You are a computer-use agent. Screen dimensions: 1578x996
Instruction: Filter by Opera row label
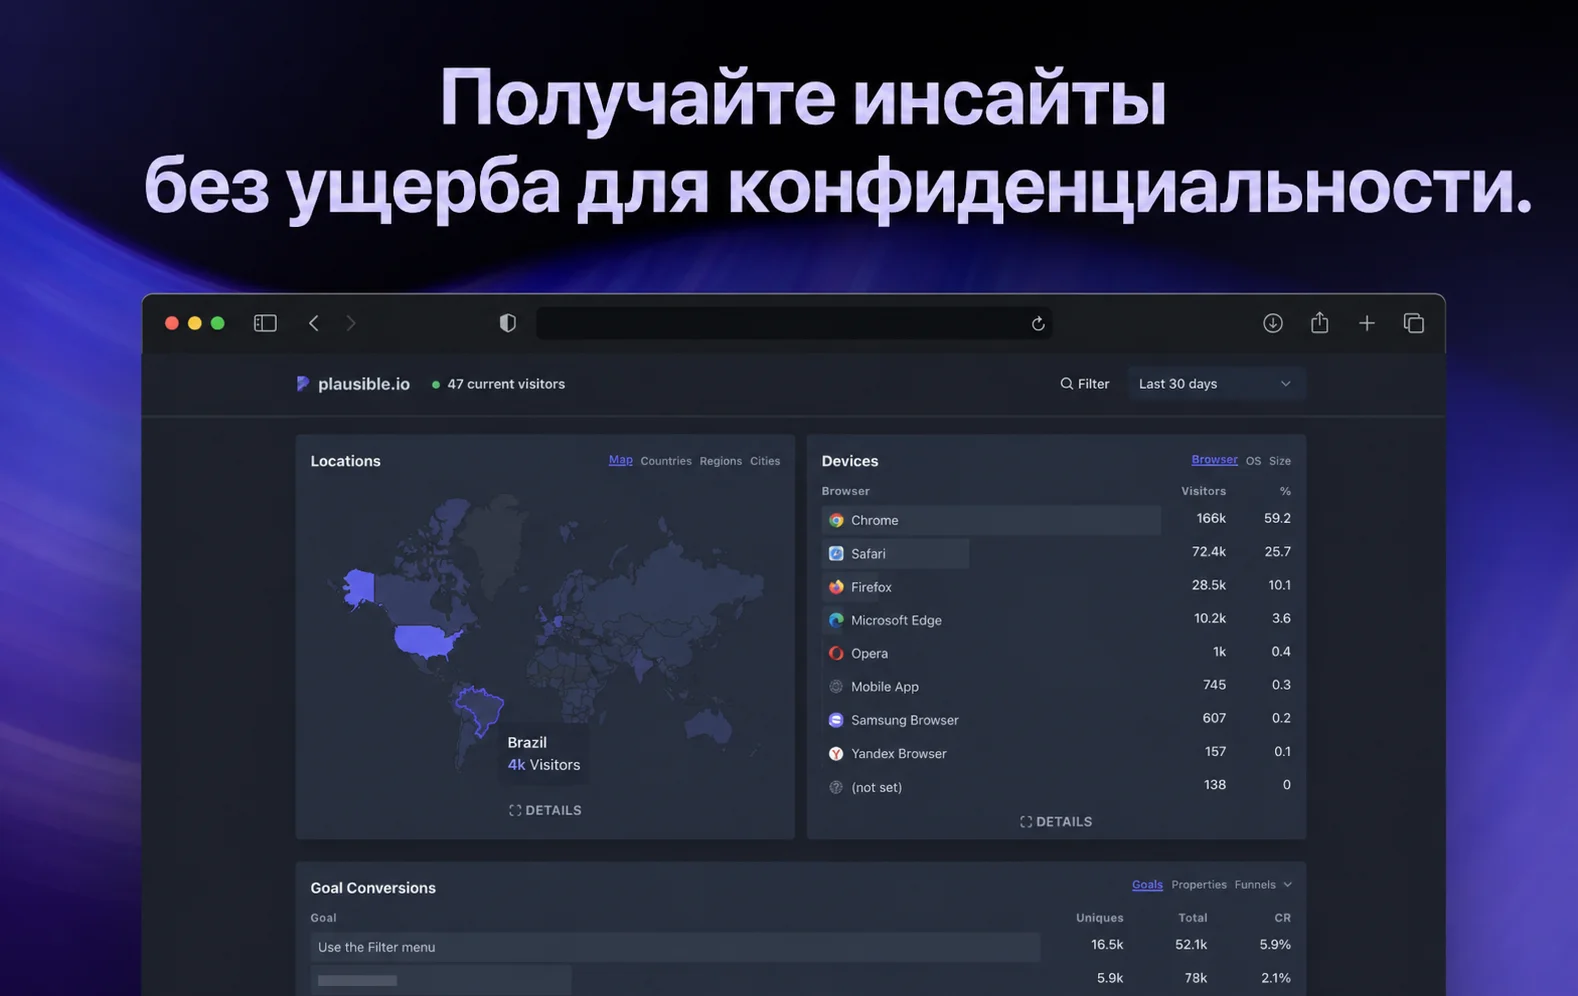pos(869,653)
